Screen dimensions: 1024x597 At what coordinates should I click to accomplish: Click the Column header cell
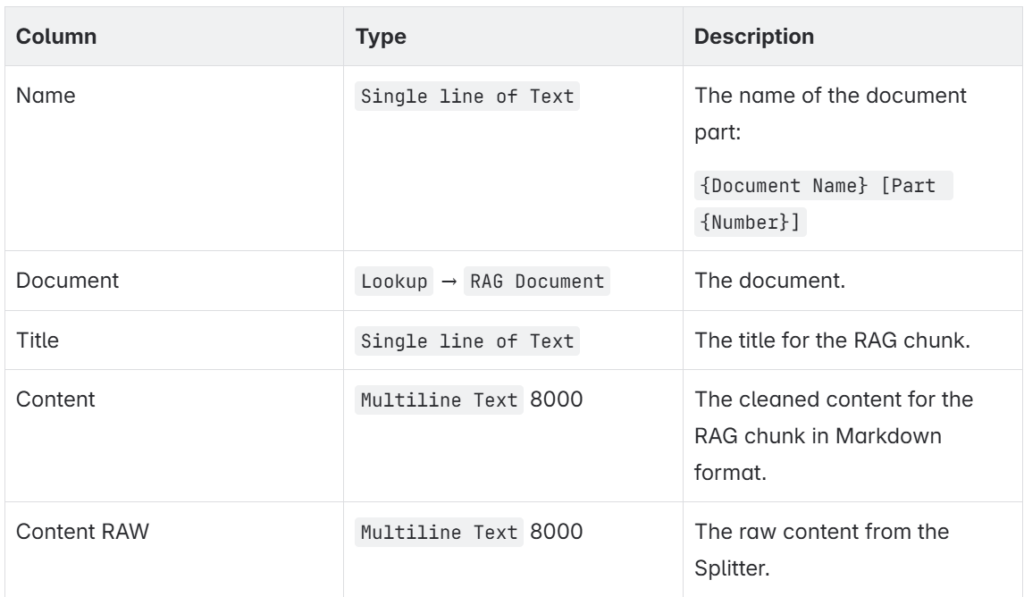click(x=174, y=37)
